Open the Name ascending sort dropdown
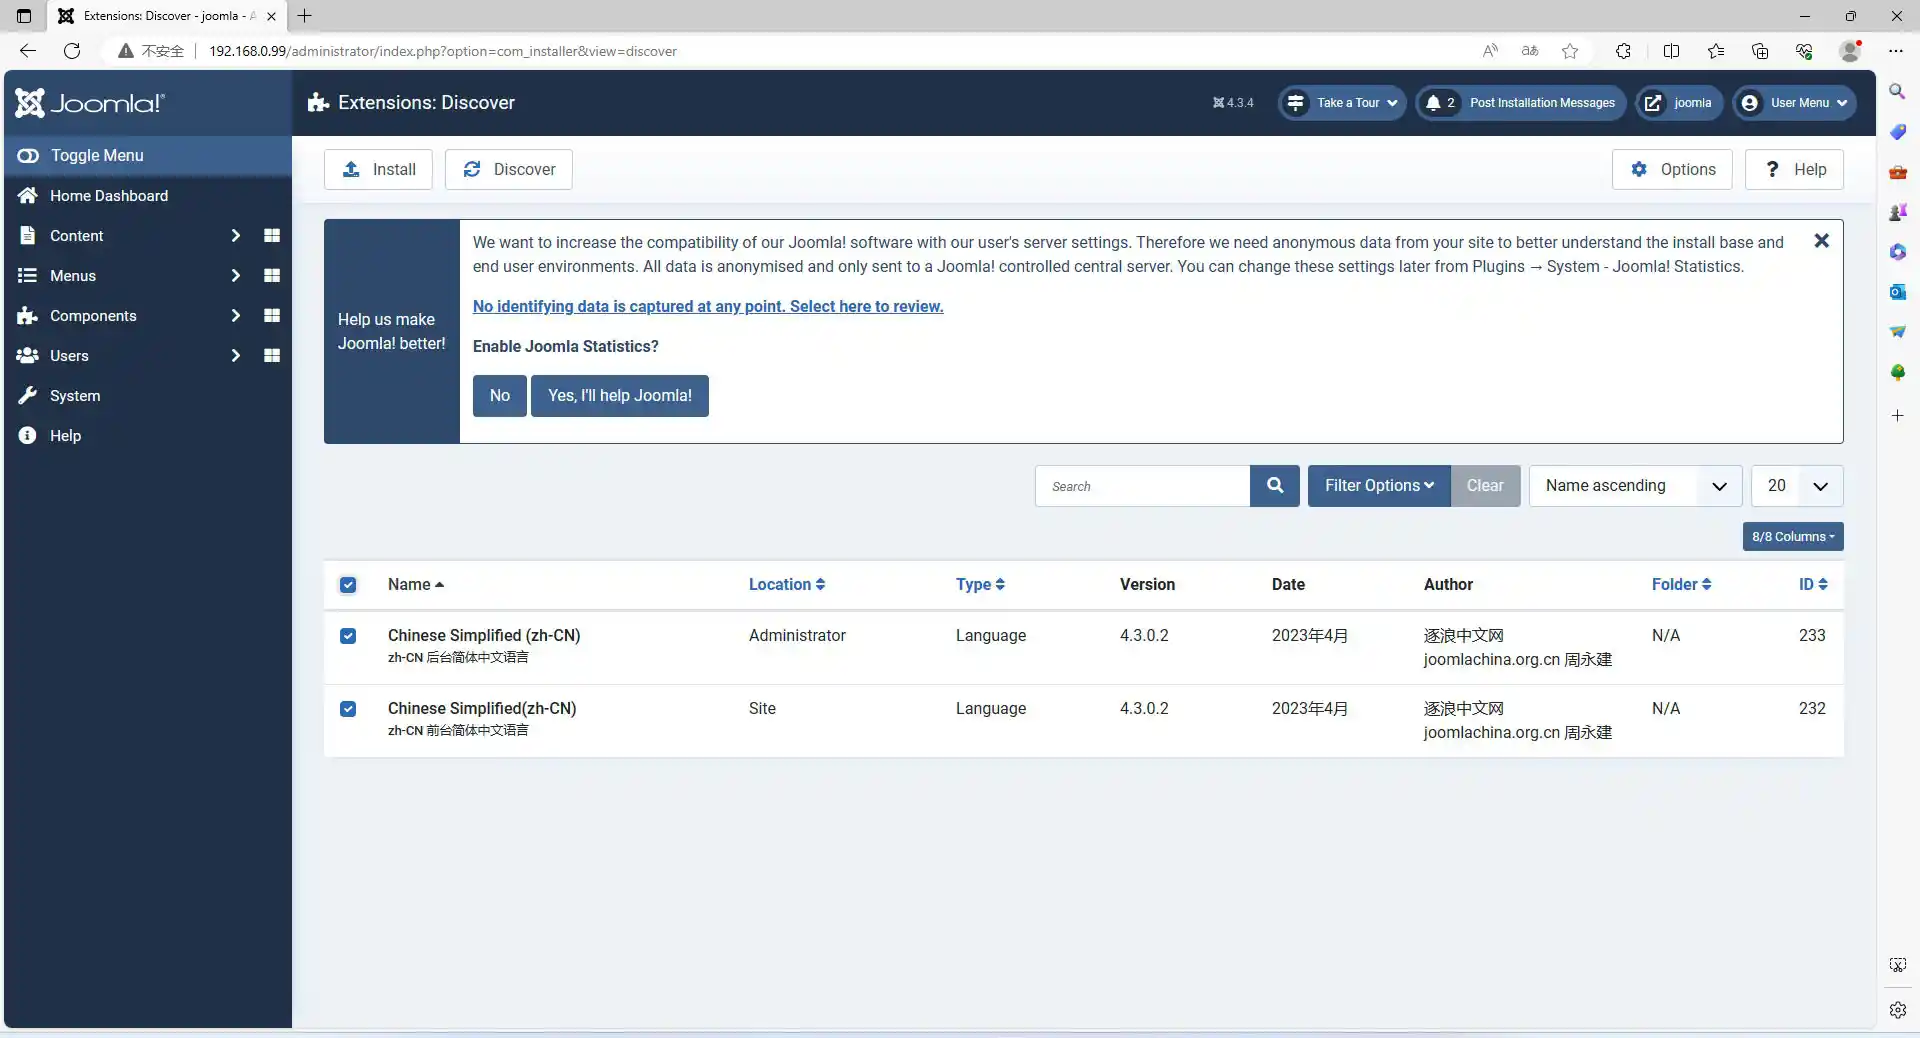1920x1038 pixels. point(1635,486)
